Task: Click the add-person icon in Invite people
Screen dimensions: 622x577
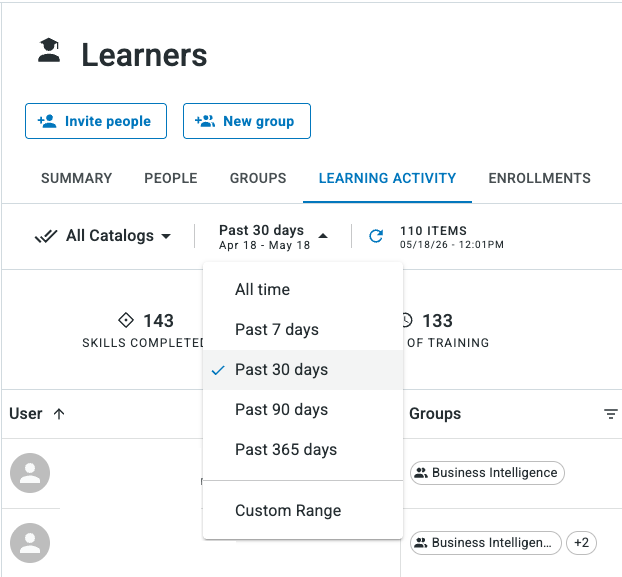Action: (47, 121)
